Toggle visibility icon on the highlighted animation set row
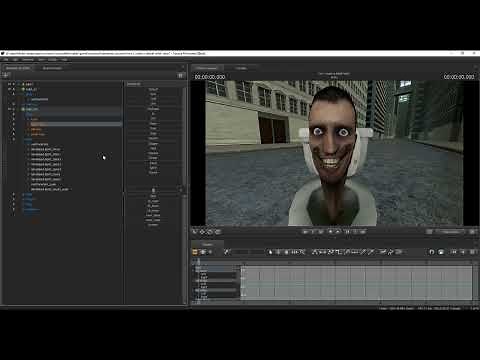480x360 pixels. point(9,109)
